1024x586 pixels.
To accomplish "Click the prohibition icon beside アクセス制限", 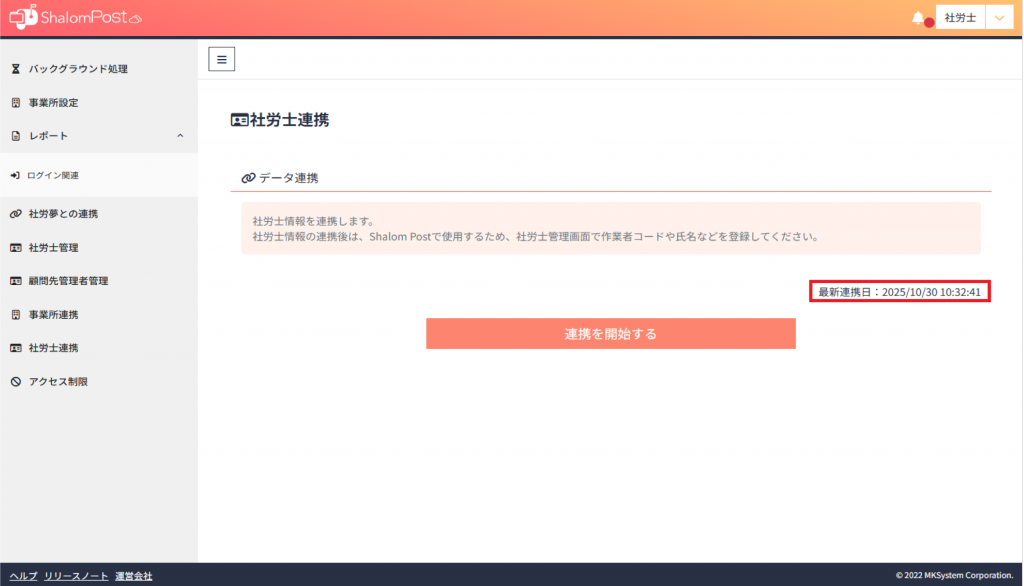I will 15,382.
